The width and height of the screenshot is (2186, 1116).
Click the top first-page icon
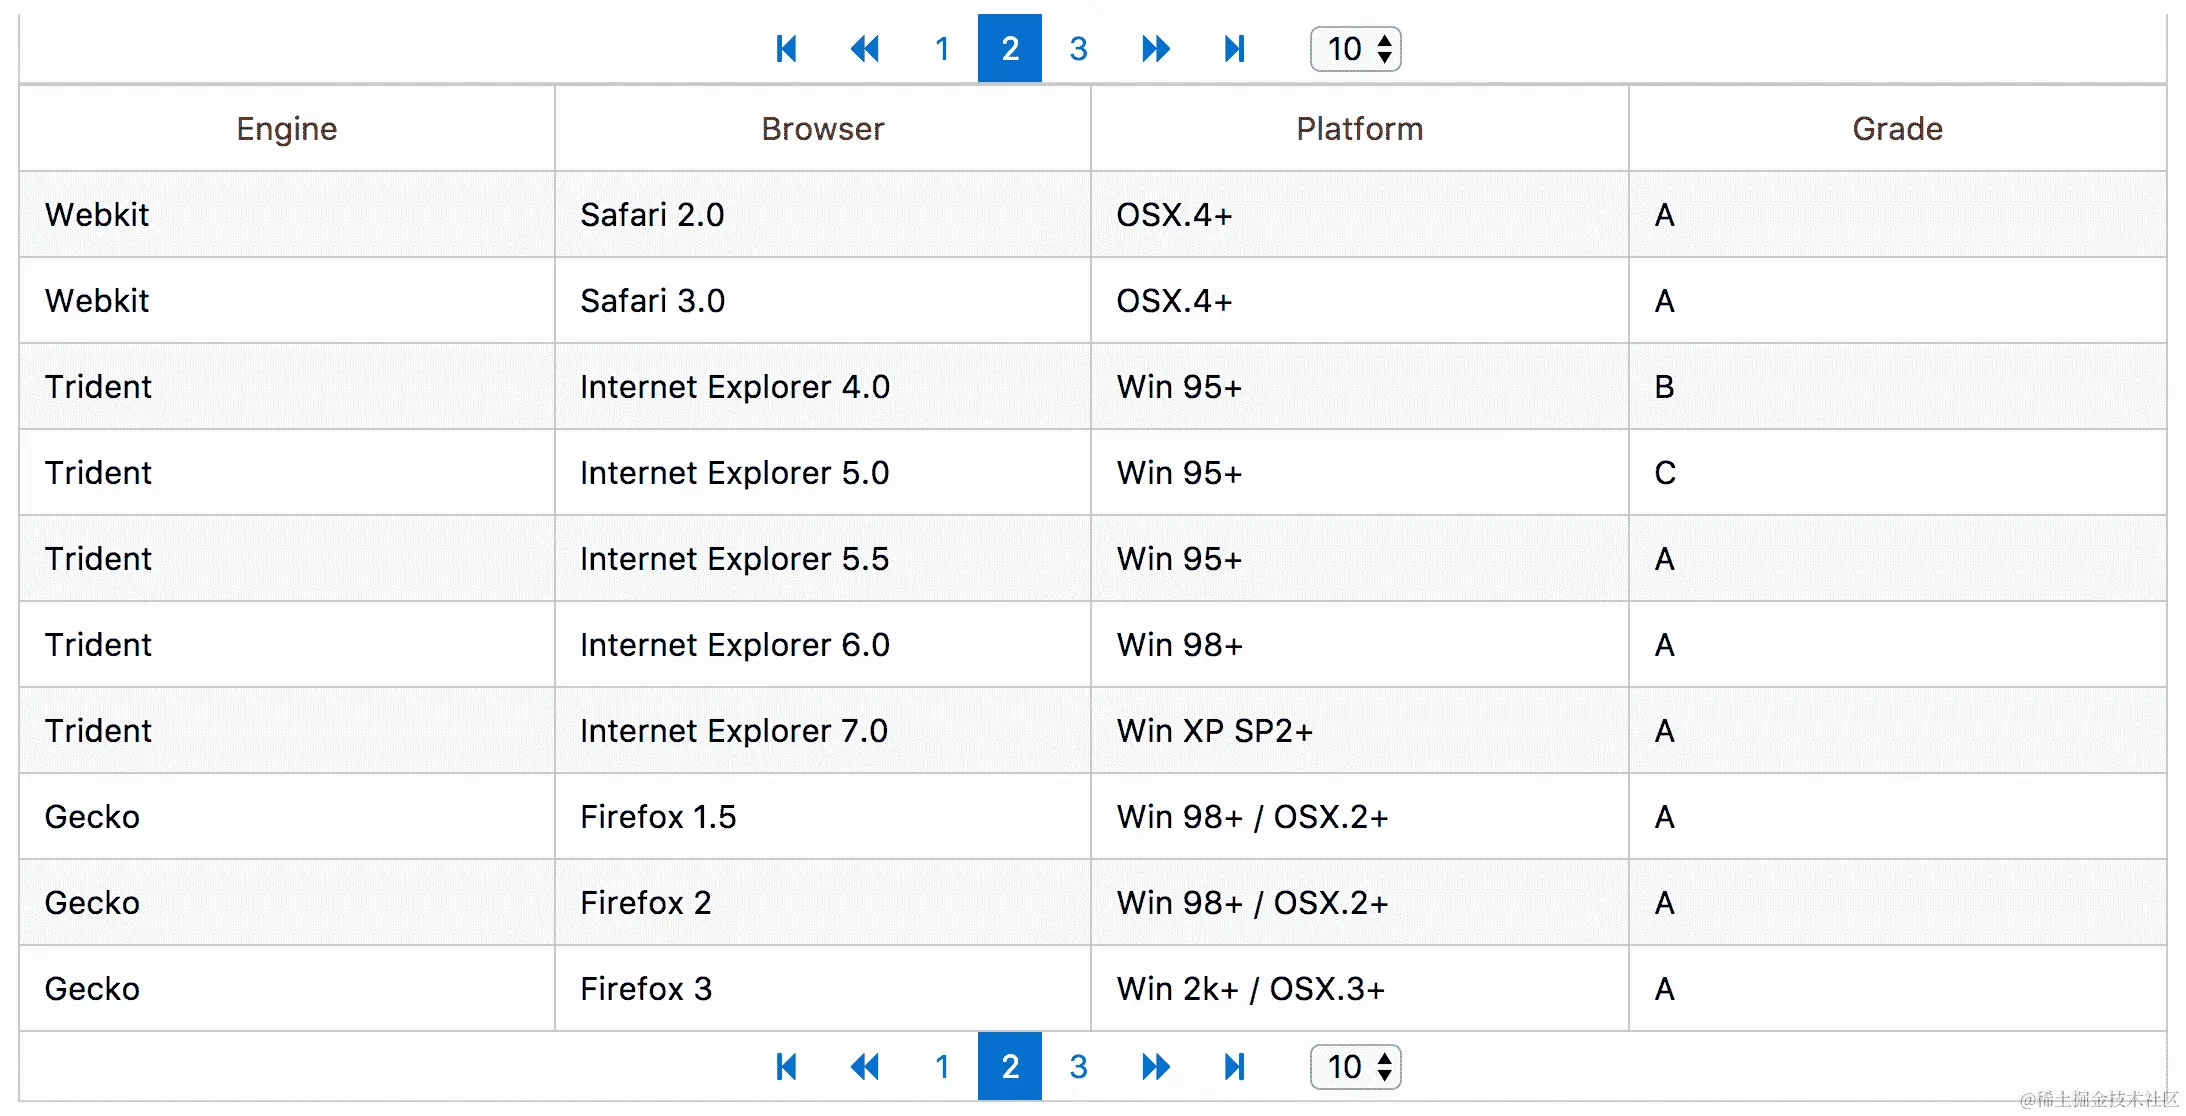(786, 48)
